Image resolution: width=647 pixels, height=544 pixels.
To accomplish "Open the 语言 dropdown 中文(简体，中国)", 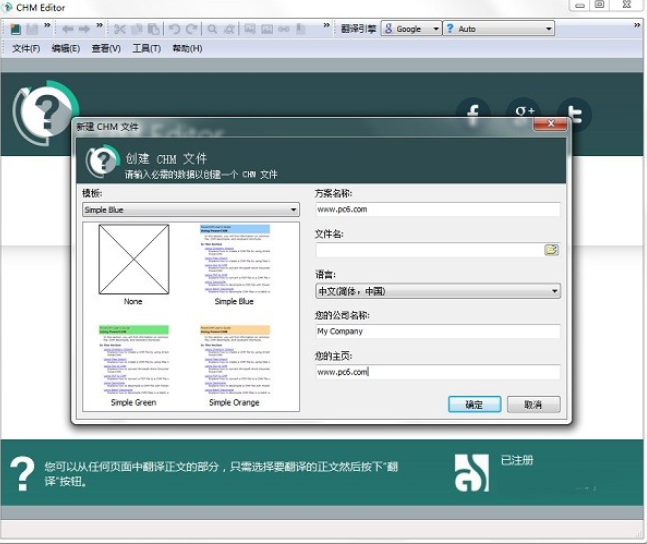I will pyautogui.click(x=438, y=291).
